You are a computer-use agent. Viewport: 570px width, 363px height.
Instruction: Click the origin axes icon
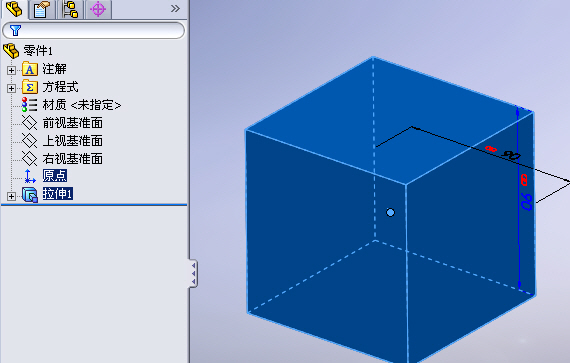[x=29, y=176]
